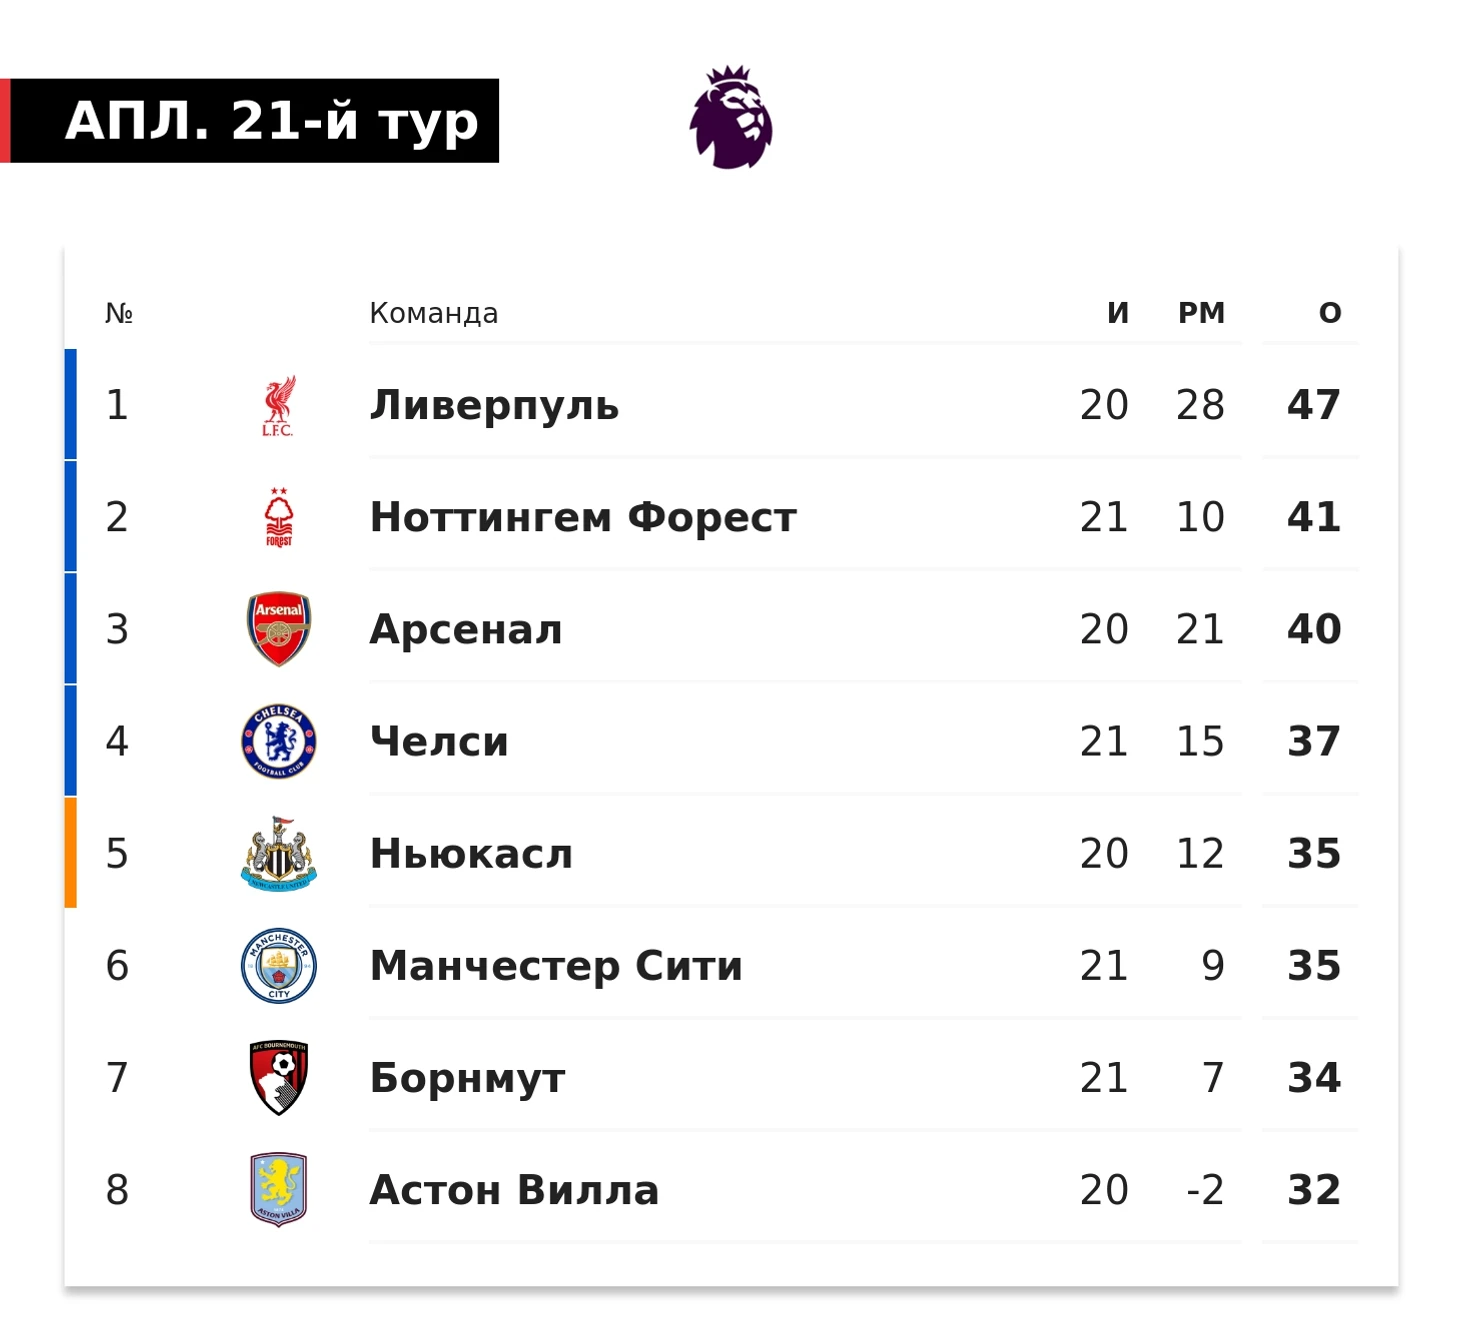1460x1334 pixels.
Task: Select the Астон Вилла team name
Action: point(514,1190)
